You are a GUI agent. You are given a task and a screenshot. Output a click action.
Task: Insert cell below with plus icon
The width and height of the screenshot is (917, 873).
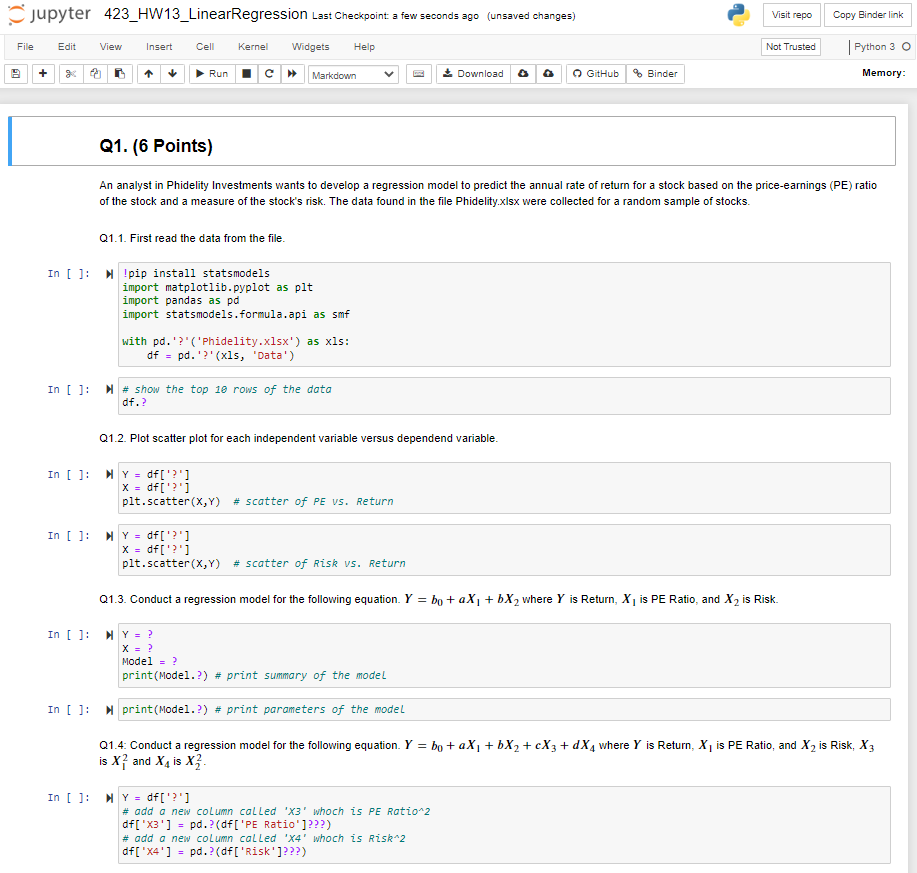coord(43,74)
